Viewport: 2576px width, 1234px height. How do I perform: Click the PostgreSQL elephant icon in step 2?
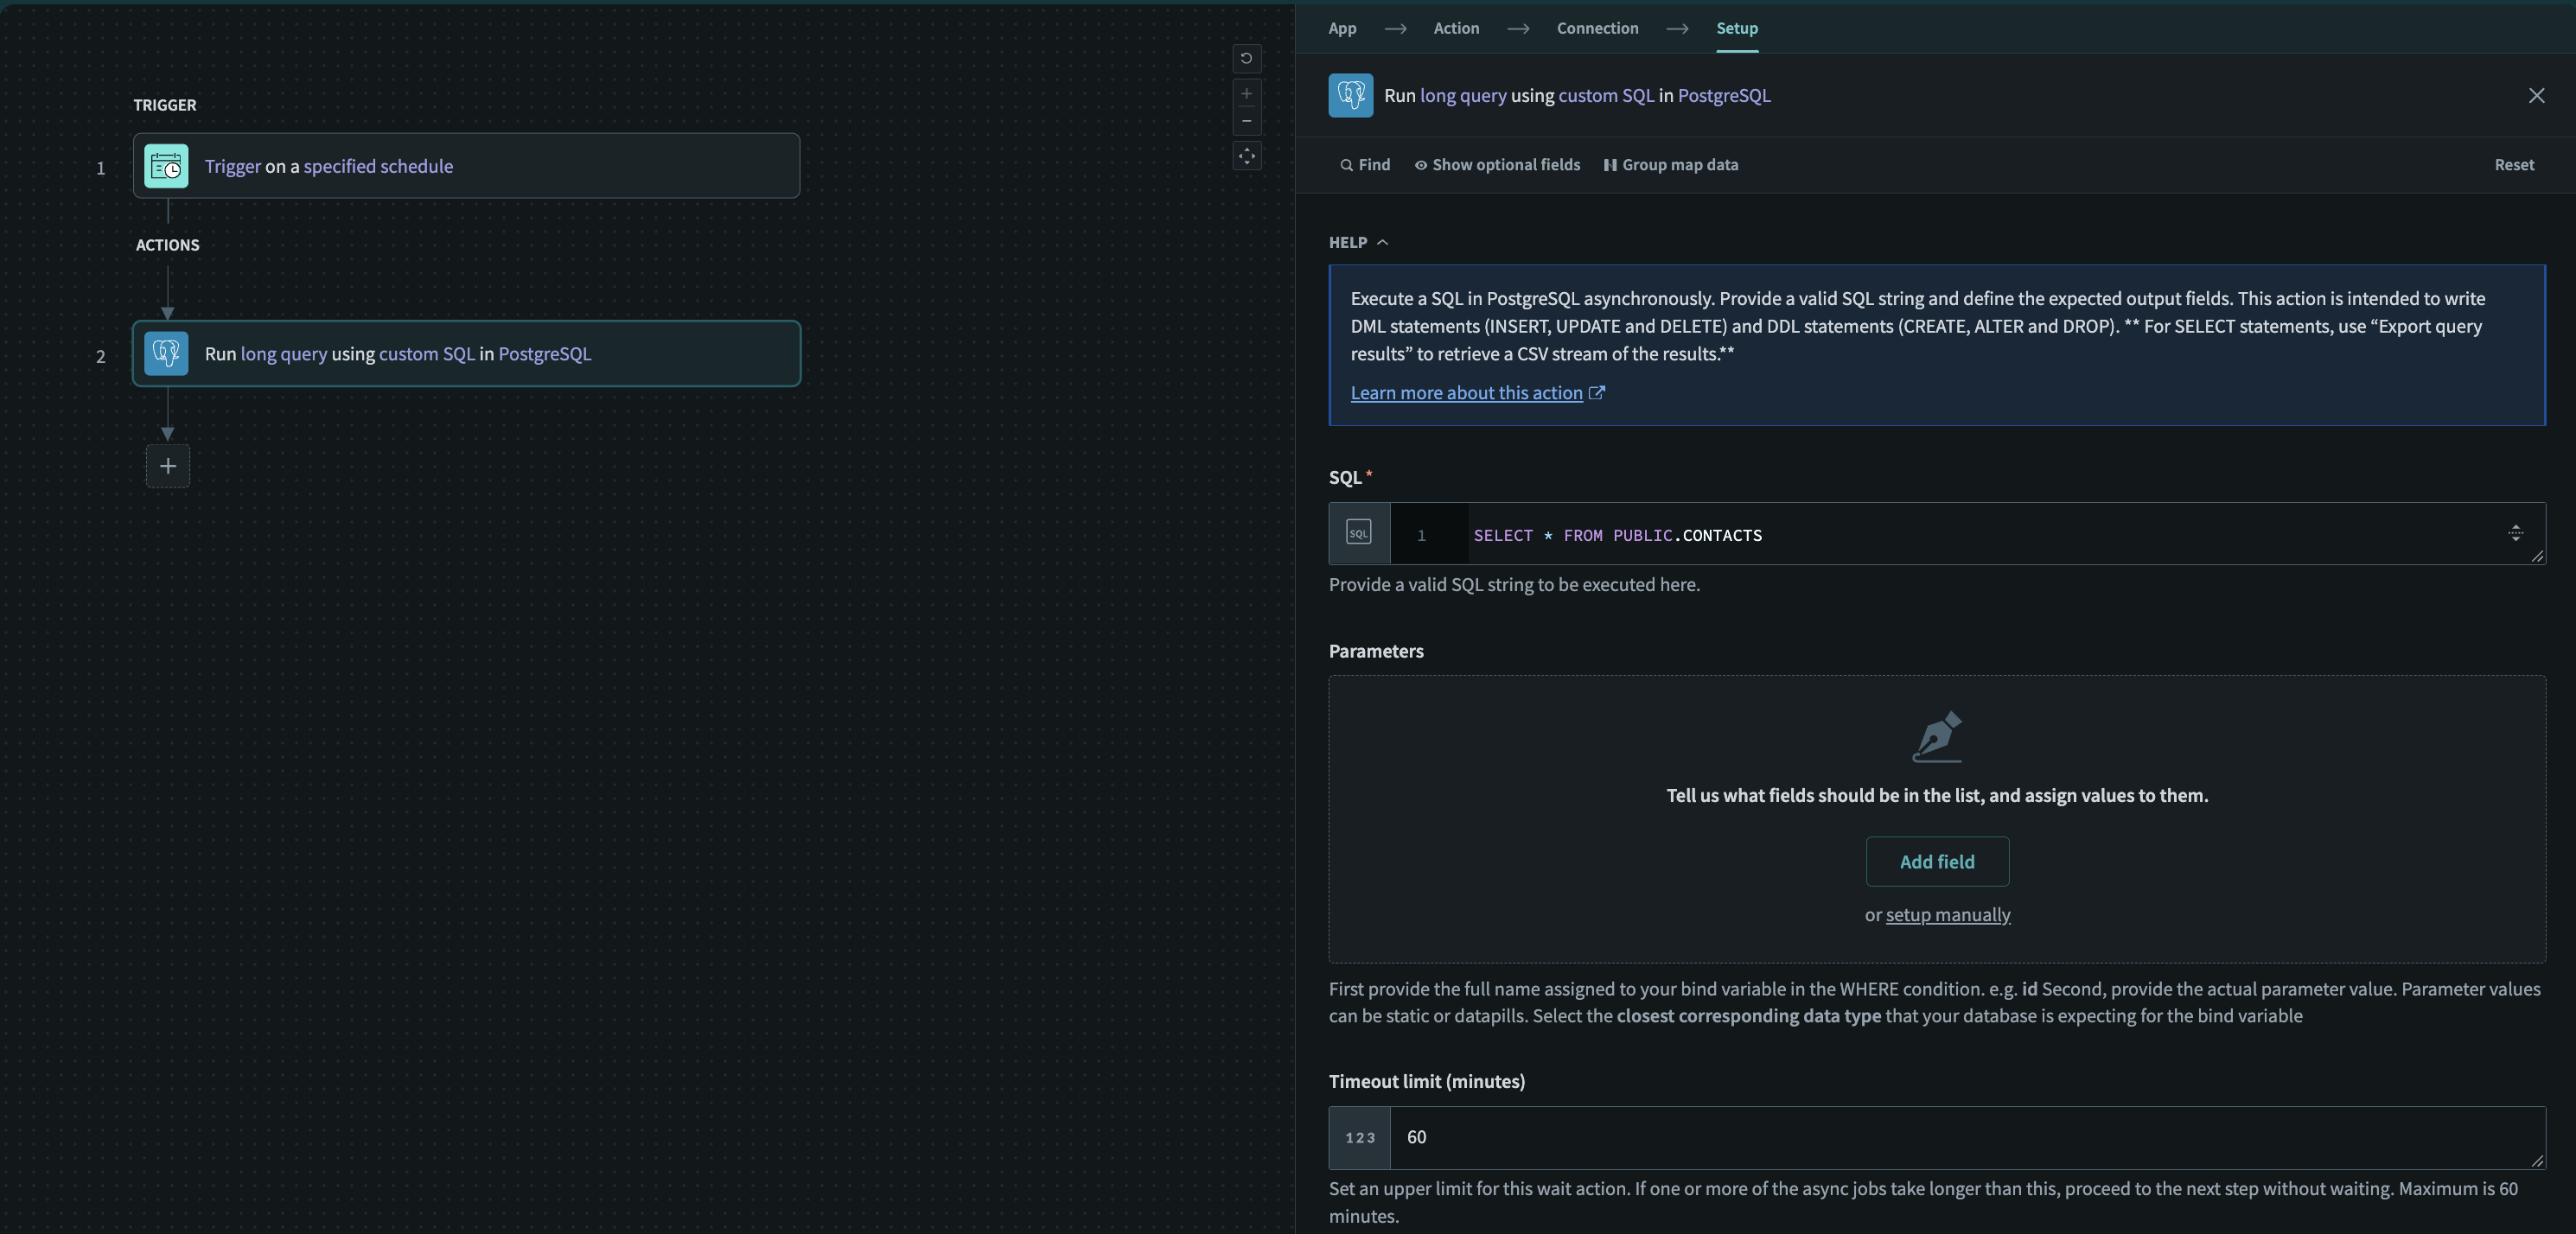click(166, 353)
